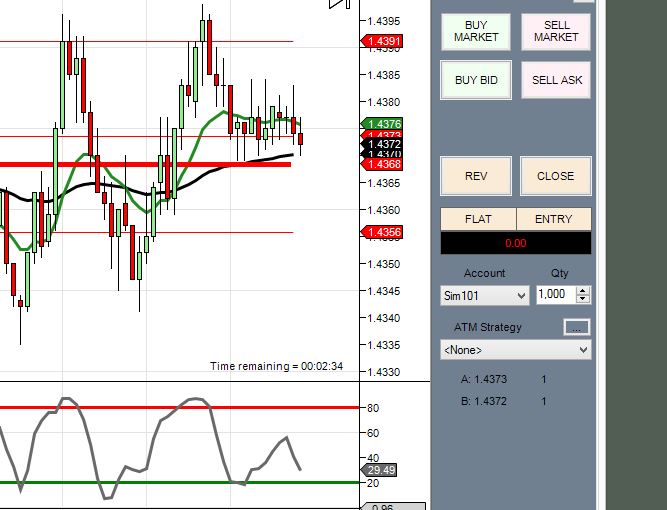Click the oscillator 20 oversold green line

[x=179, y=482]
